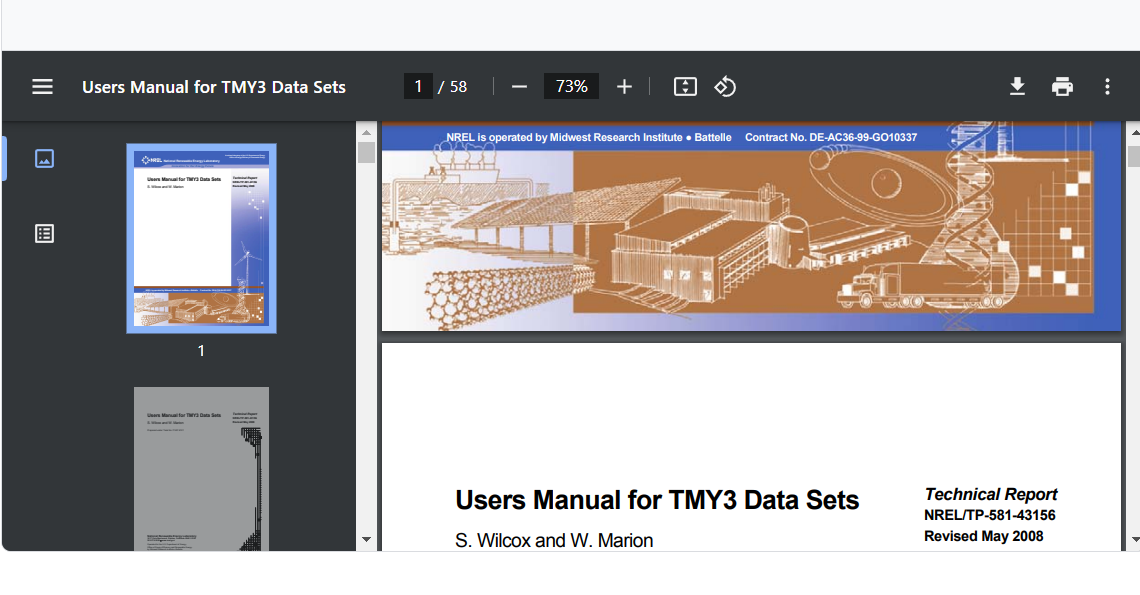The image size is (1140, 595).
Task: Toggle the sidebar with the hamburger menu icon
Action: (x=42, y=87)
